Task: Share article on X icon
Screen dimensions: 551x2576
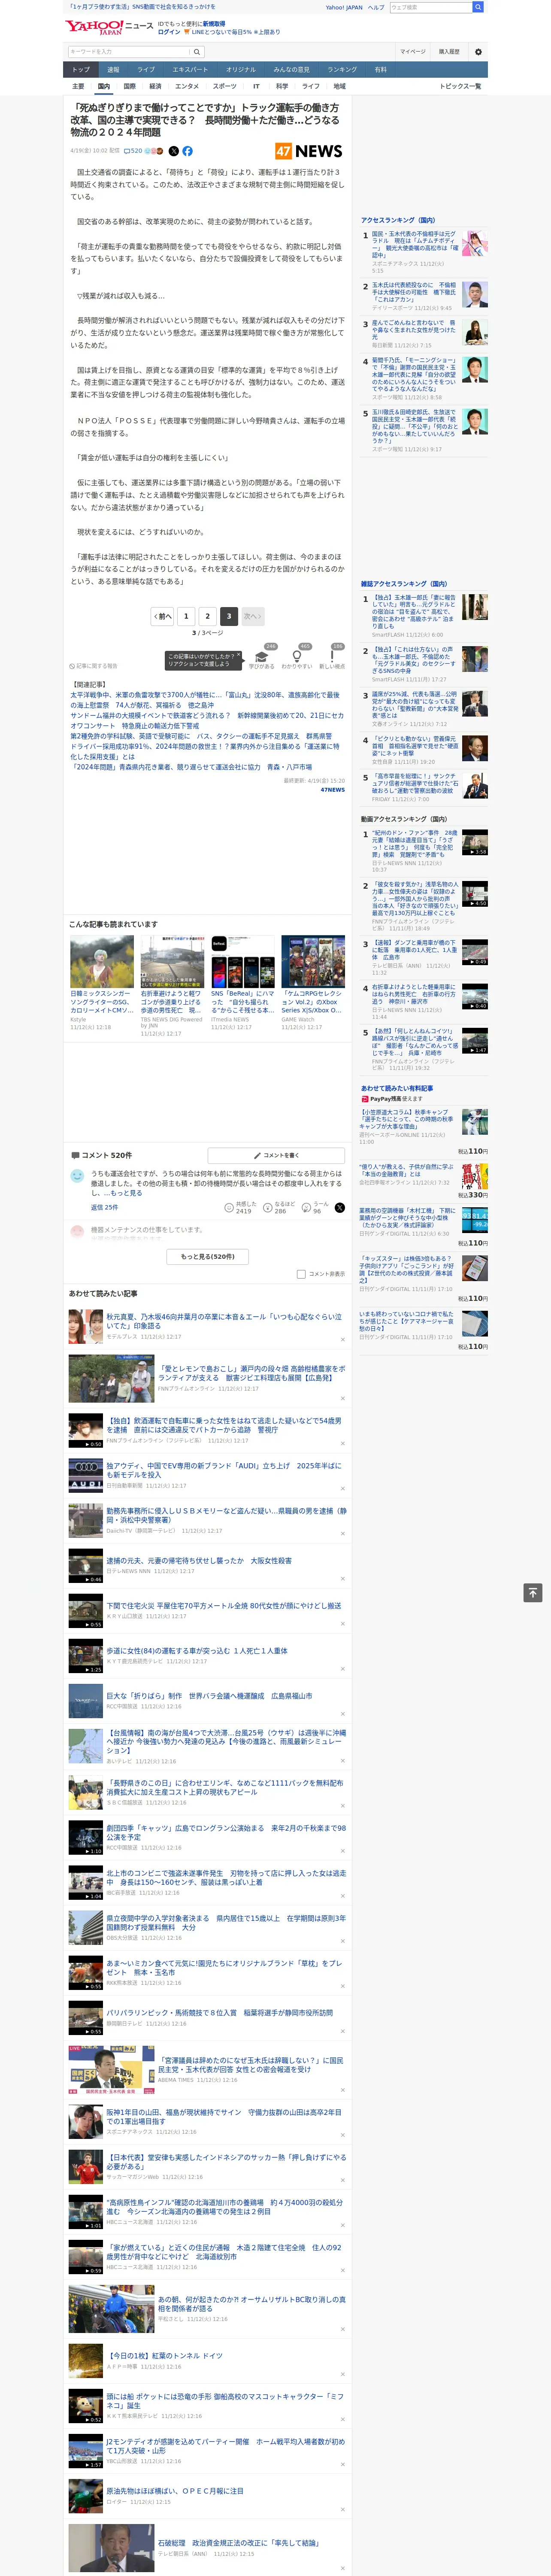Action: pyautogui.click(x=173, y=151)
